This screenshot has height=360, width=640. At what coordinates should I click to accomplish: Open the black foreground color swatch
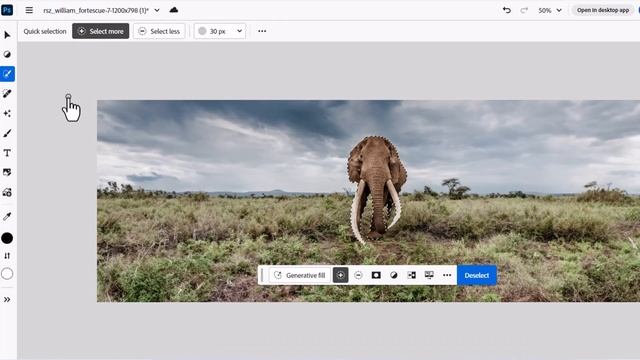pyautogui.click(x=7, y=238)
